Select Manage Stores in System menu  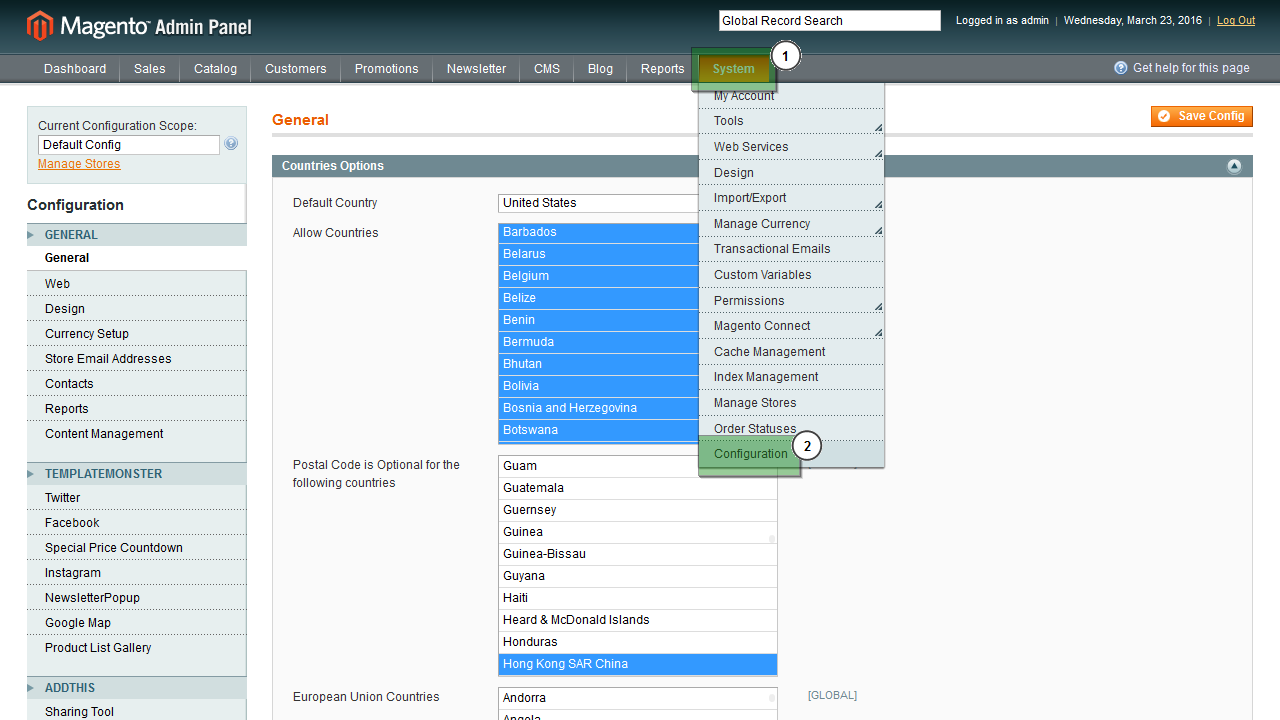pos(791,403)
